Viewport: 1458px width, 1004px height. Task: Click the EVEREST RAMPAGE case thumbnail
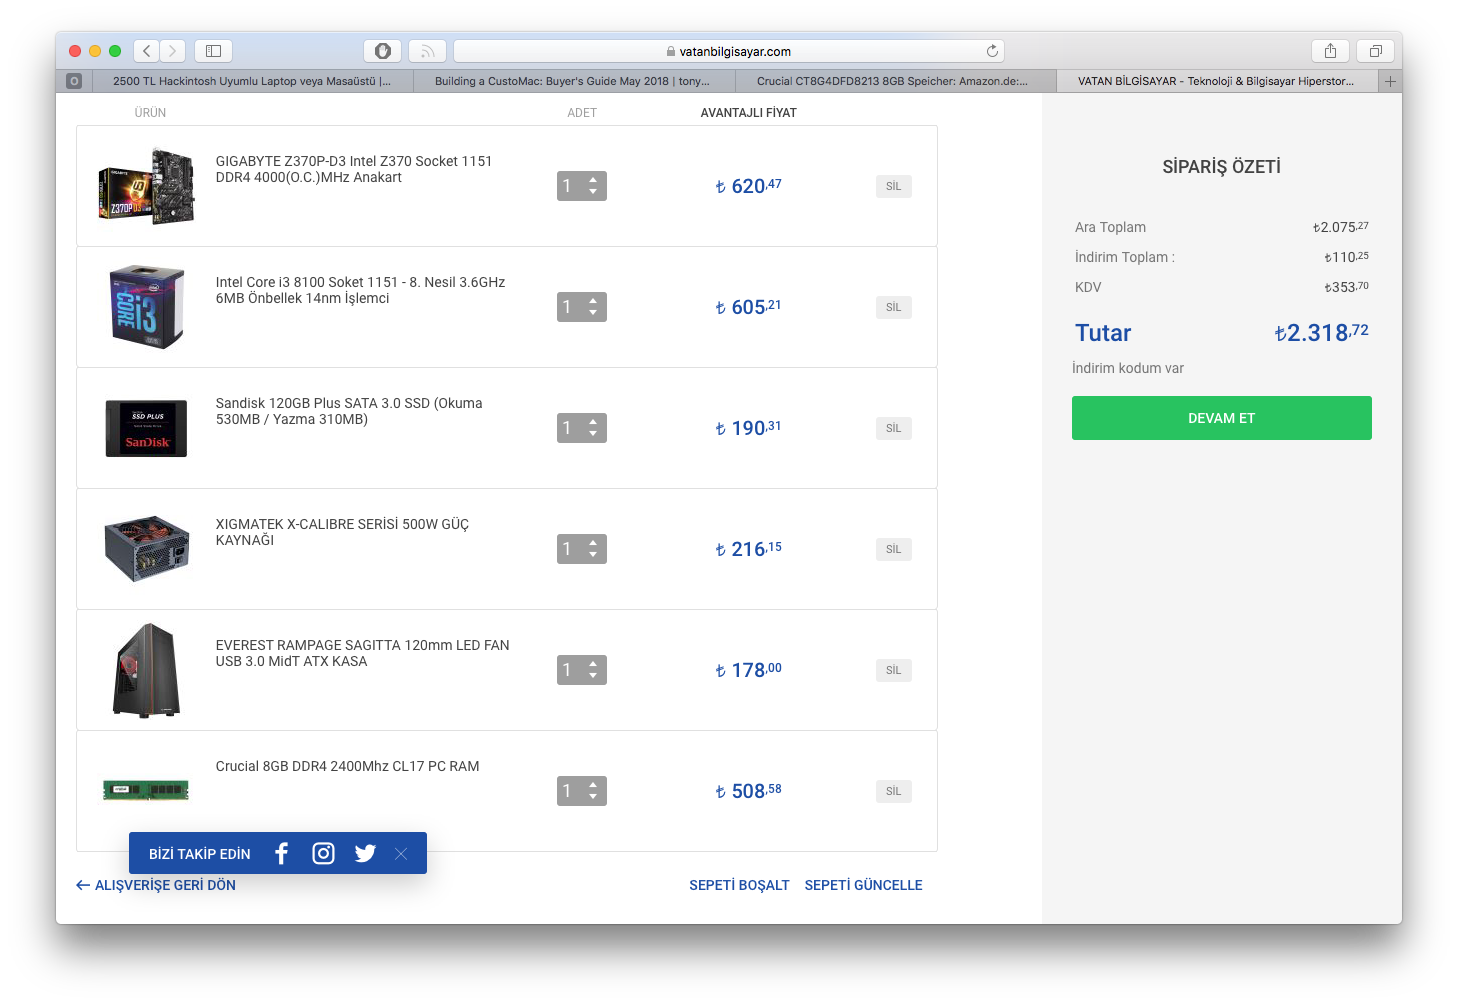pos(146,670)
